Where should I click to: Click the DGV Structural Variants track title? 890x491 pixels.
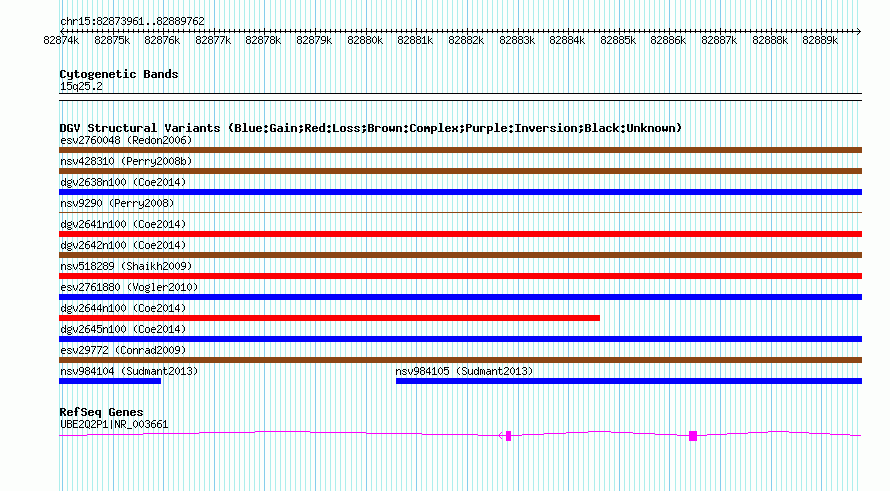tap(371, 128)
